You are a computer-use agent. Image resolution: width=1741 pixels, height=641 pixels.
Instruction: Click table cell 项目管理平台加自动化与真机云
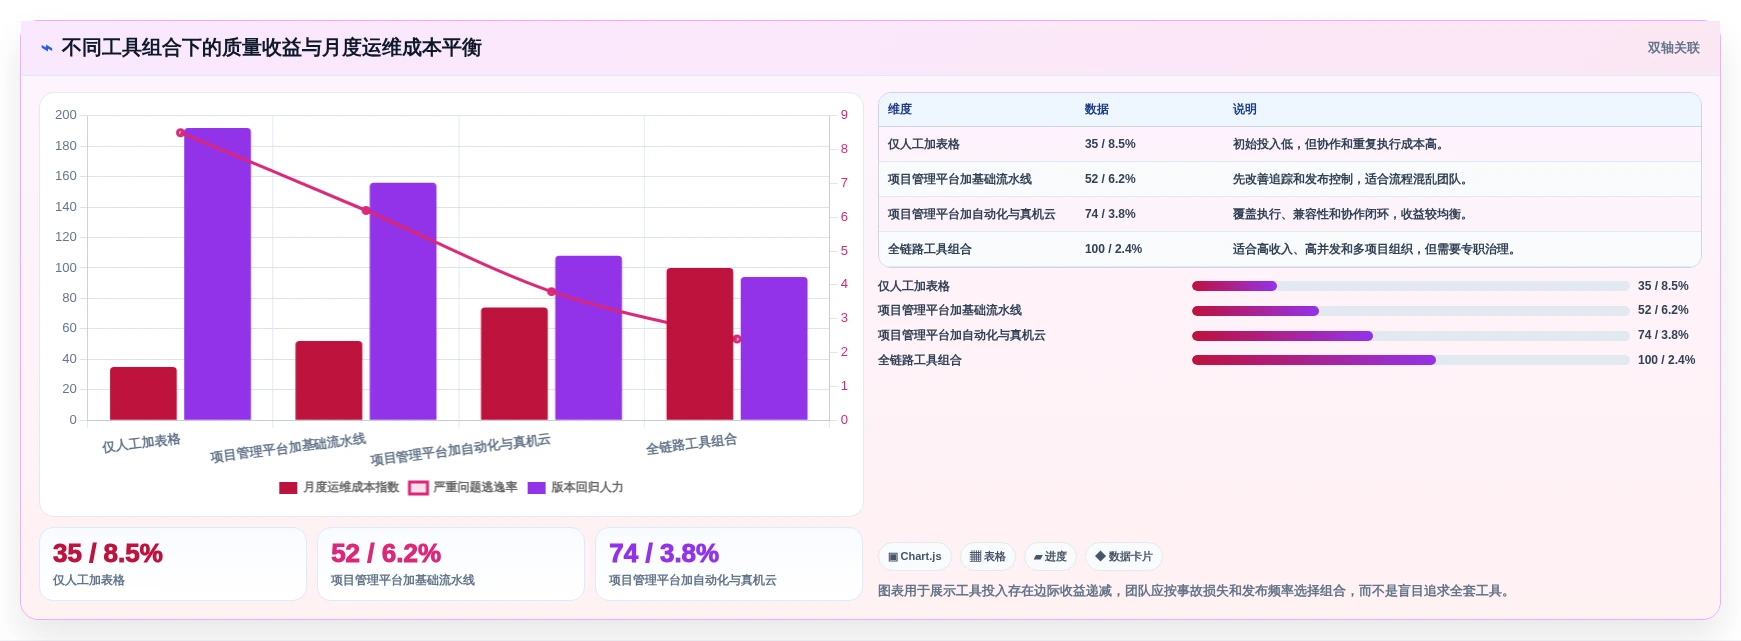(972, 215)
